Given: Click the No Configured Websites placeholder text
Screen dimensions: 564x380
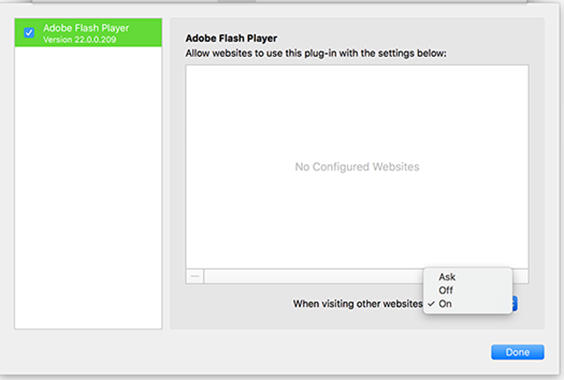Looking at the screenshot, I should [357, 167].
